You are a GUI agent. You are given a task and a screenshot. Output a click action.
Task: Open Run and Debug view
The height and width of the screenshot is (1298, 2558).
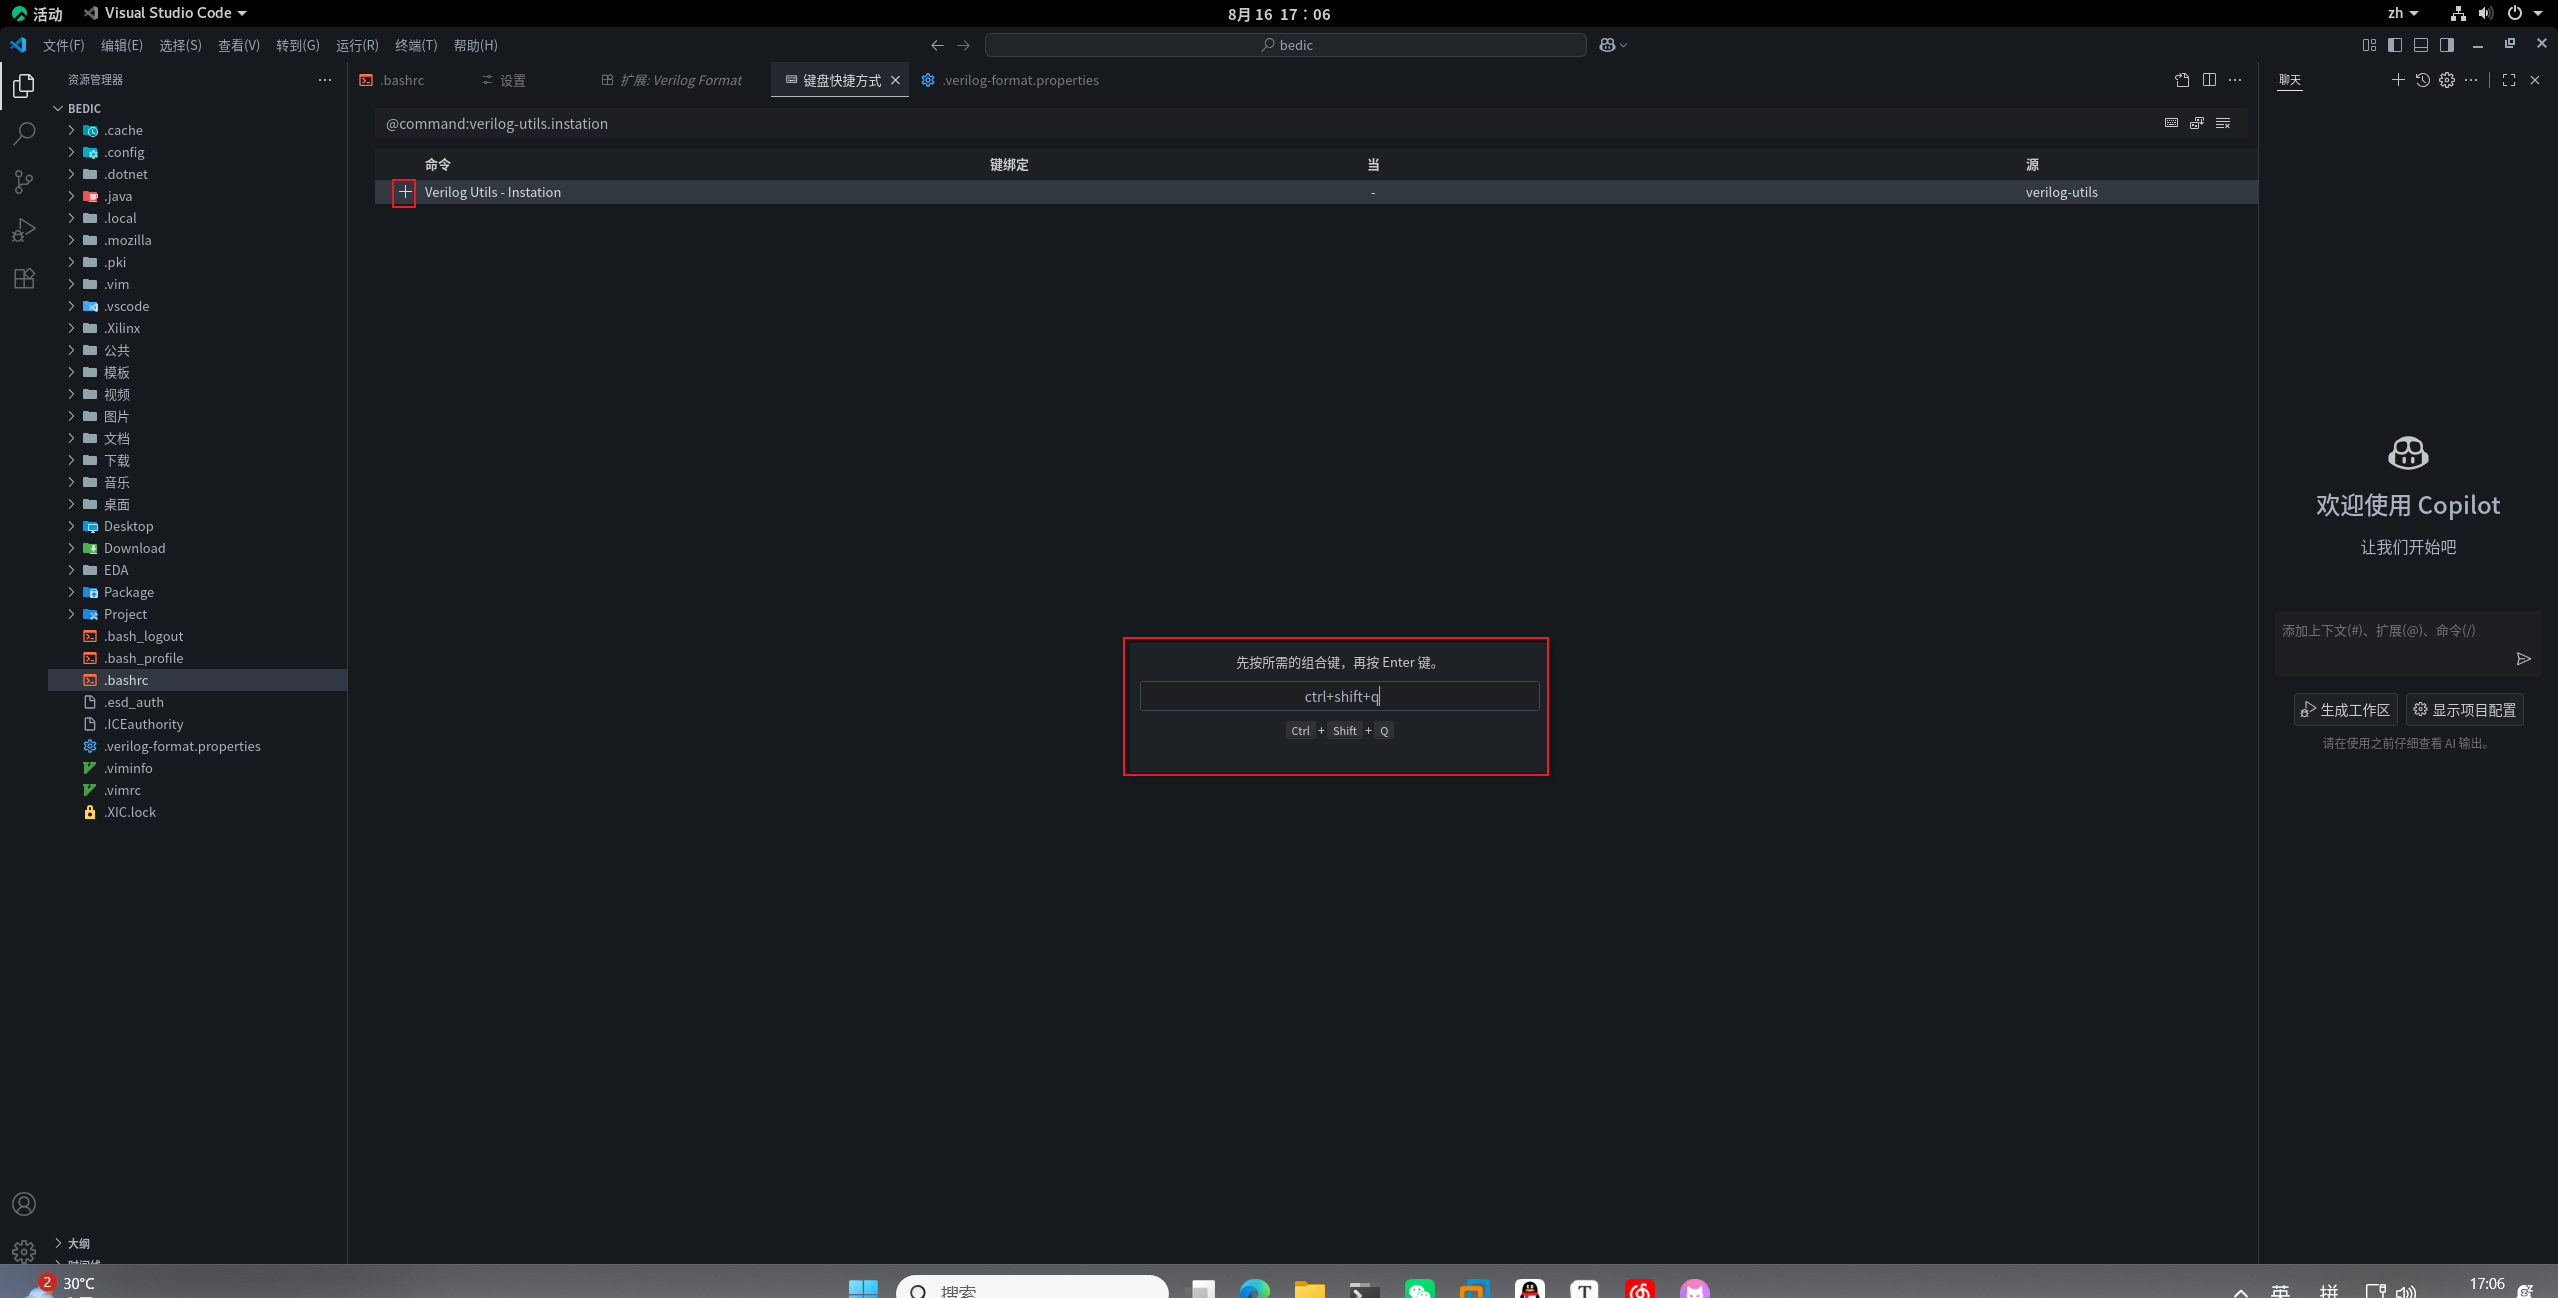tap(24, 230)
